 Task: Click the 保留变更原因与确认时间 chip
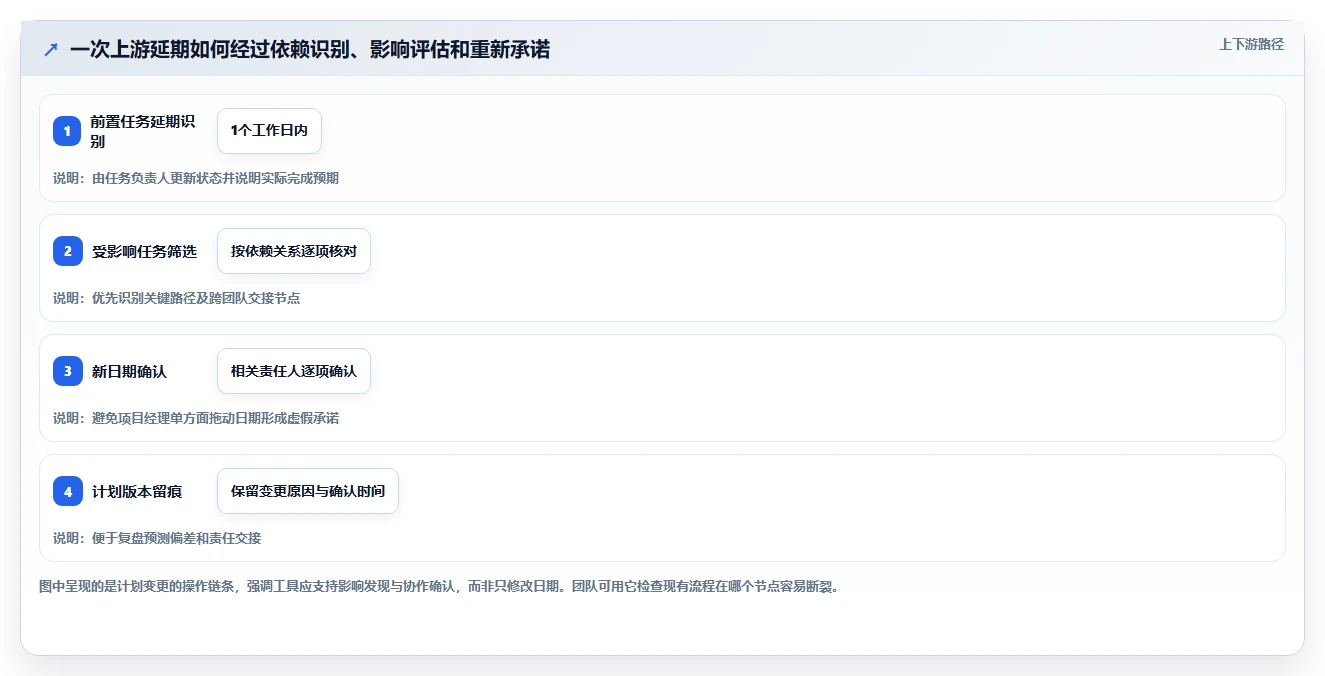[x=308, y=491]
